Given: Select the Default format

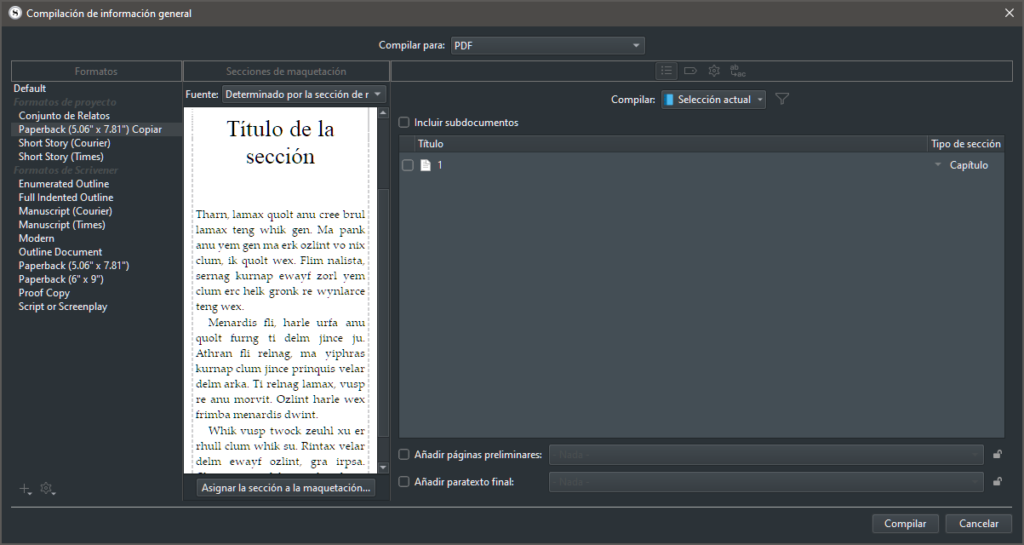Looking at the screenshot, I should (30, 88).
